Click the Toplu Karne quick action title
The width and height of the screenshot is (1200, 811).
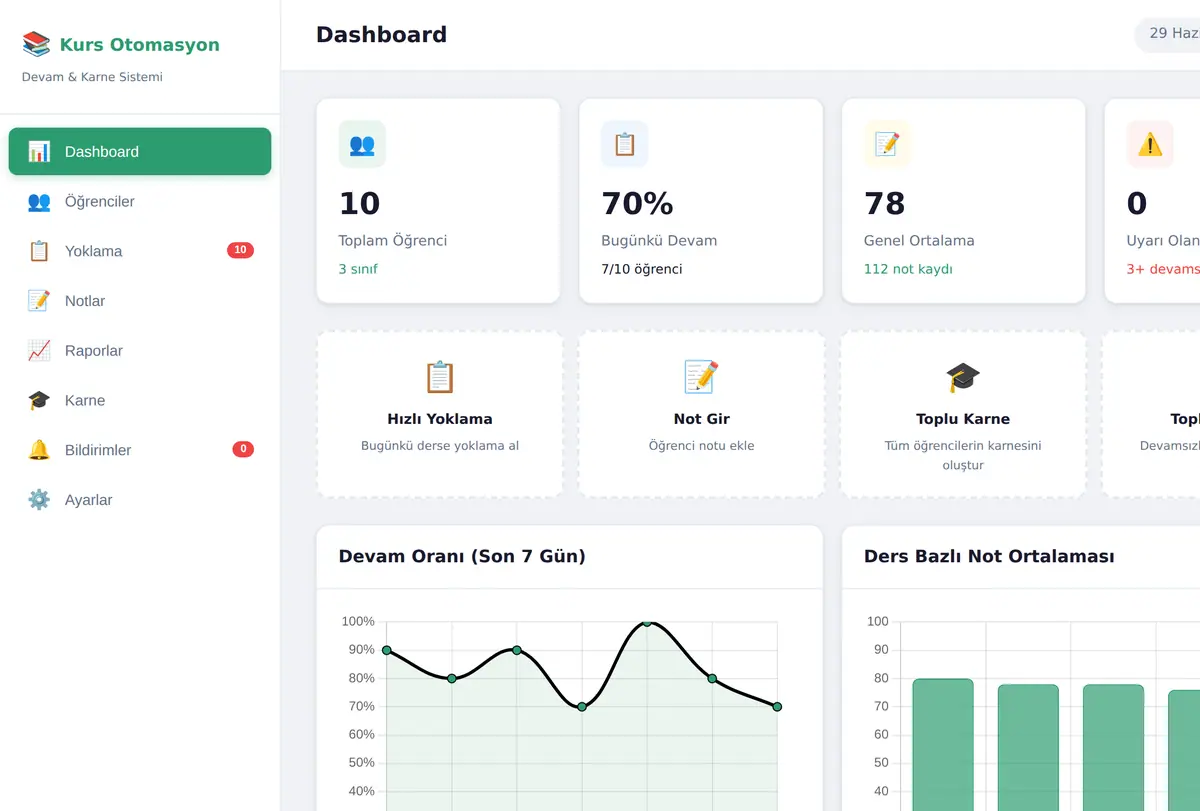coord(963,419)
